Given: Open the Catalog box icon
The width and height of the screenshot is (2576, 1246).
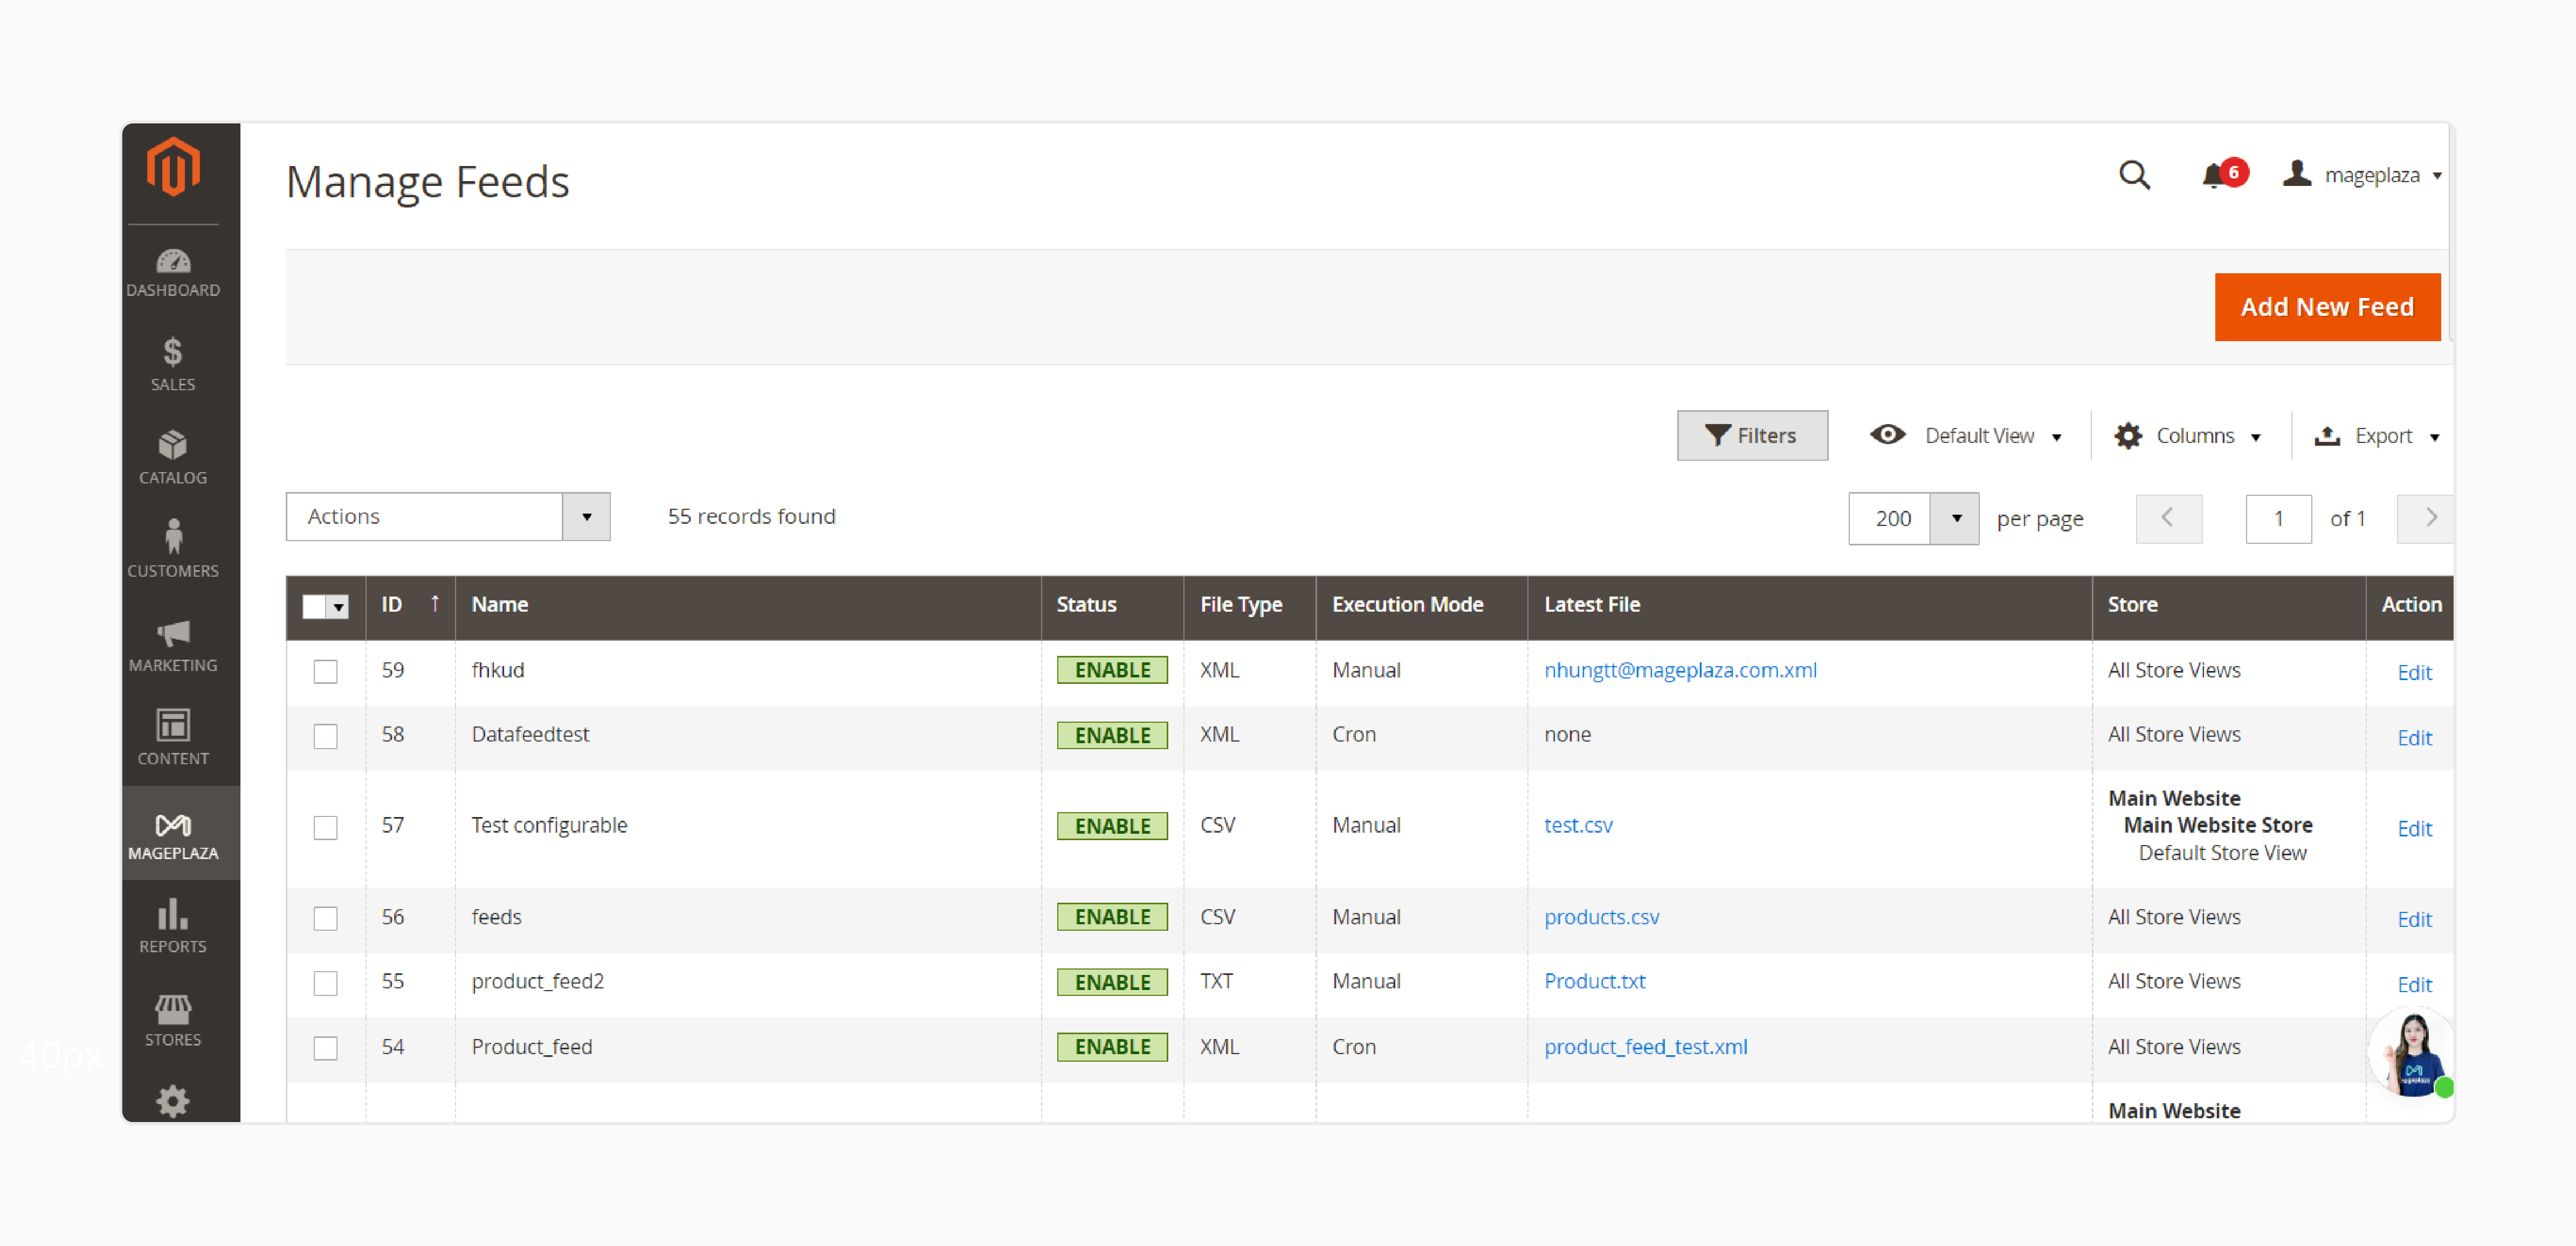Looking at the screenshot, I should pyautogui.click(x=173, y=445).
